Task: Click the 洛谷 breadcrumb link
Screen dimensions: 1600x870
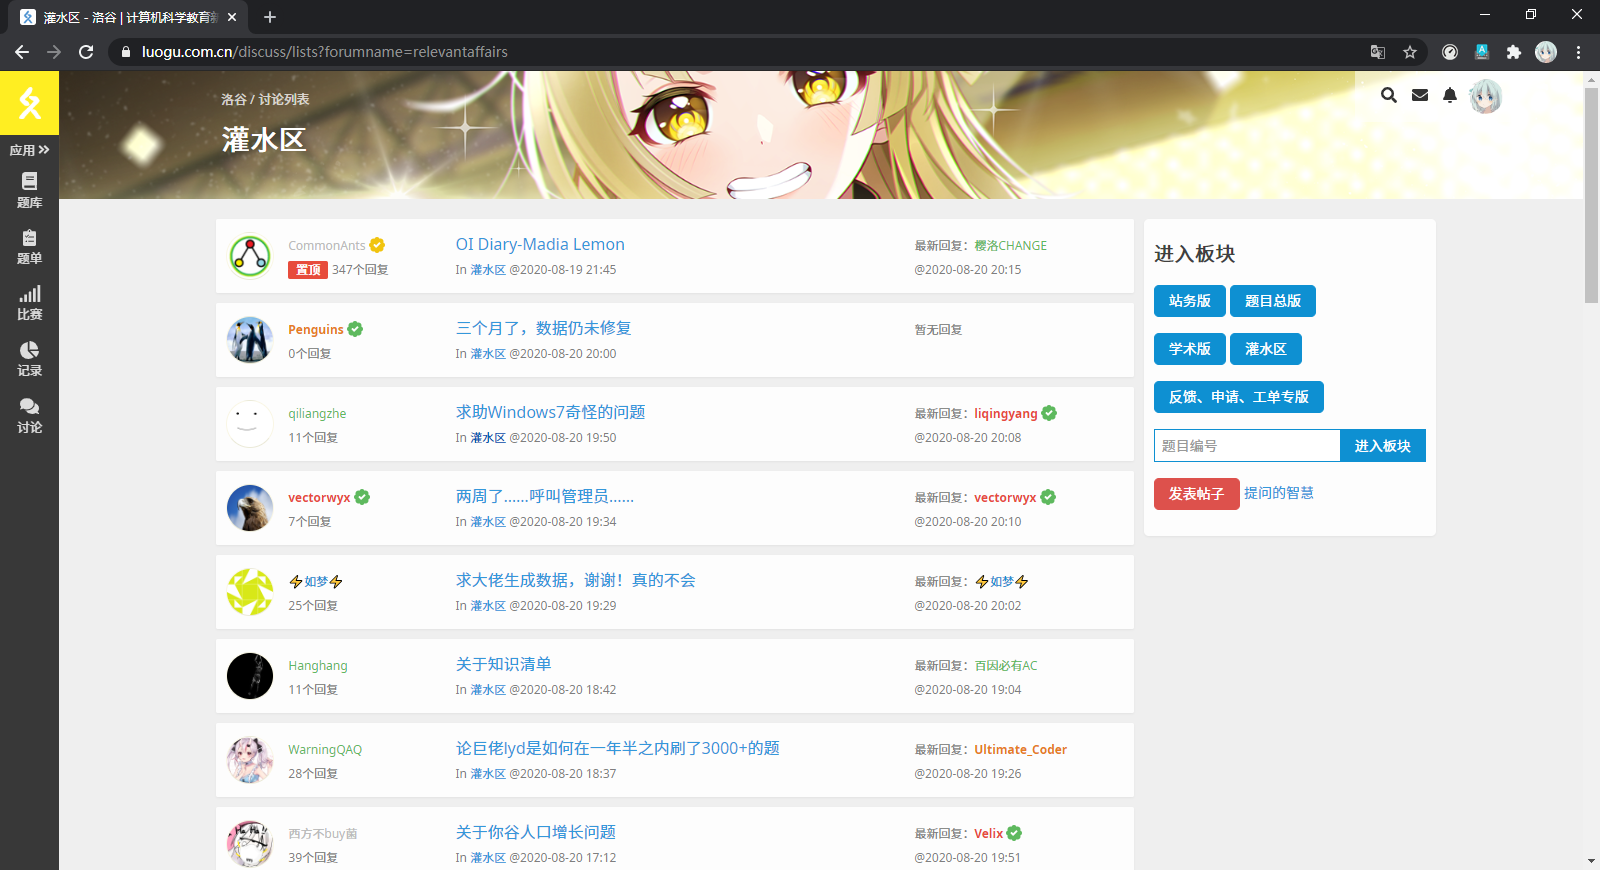Action: [234, 99]
